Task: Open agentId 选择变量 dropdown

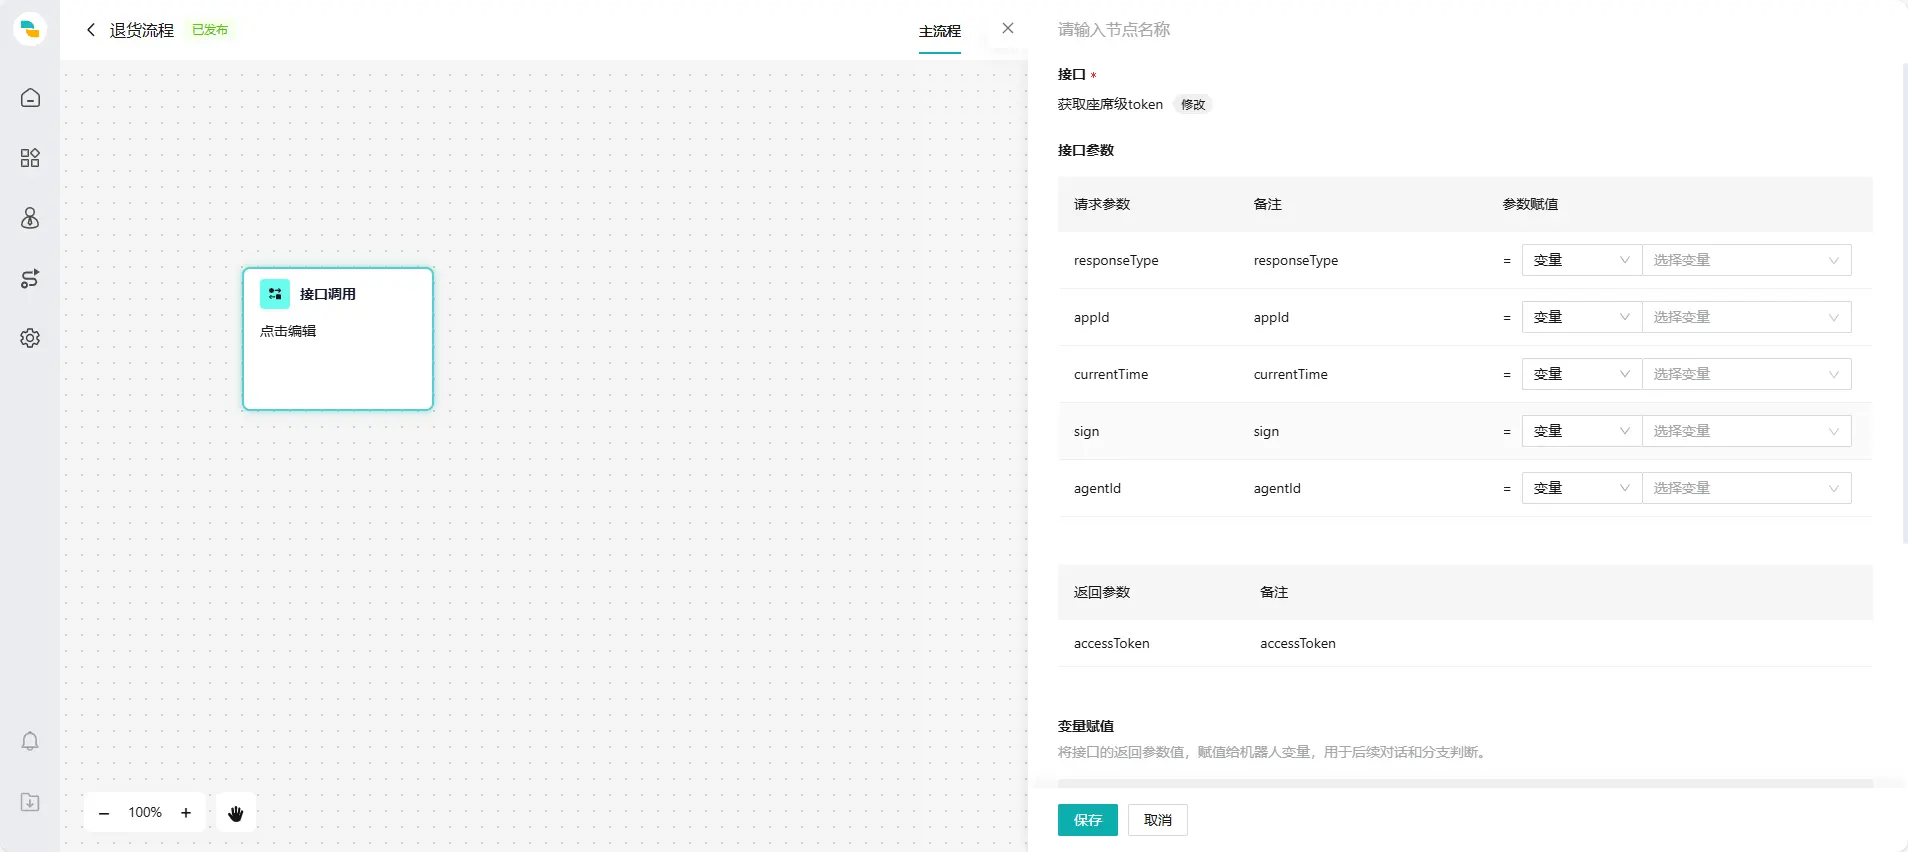Action: [1746, 488]
